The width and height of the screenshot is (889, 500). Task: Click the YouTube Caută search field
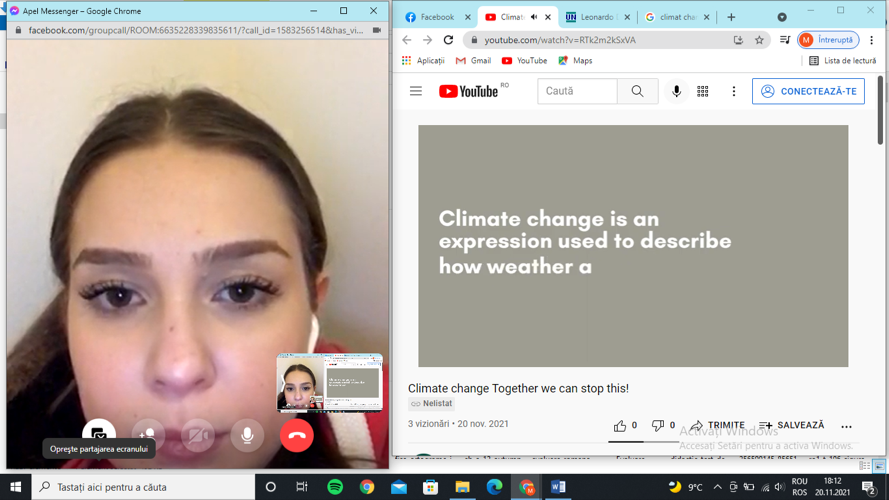tap(577, 91)
